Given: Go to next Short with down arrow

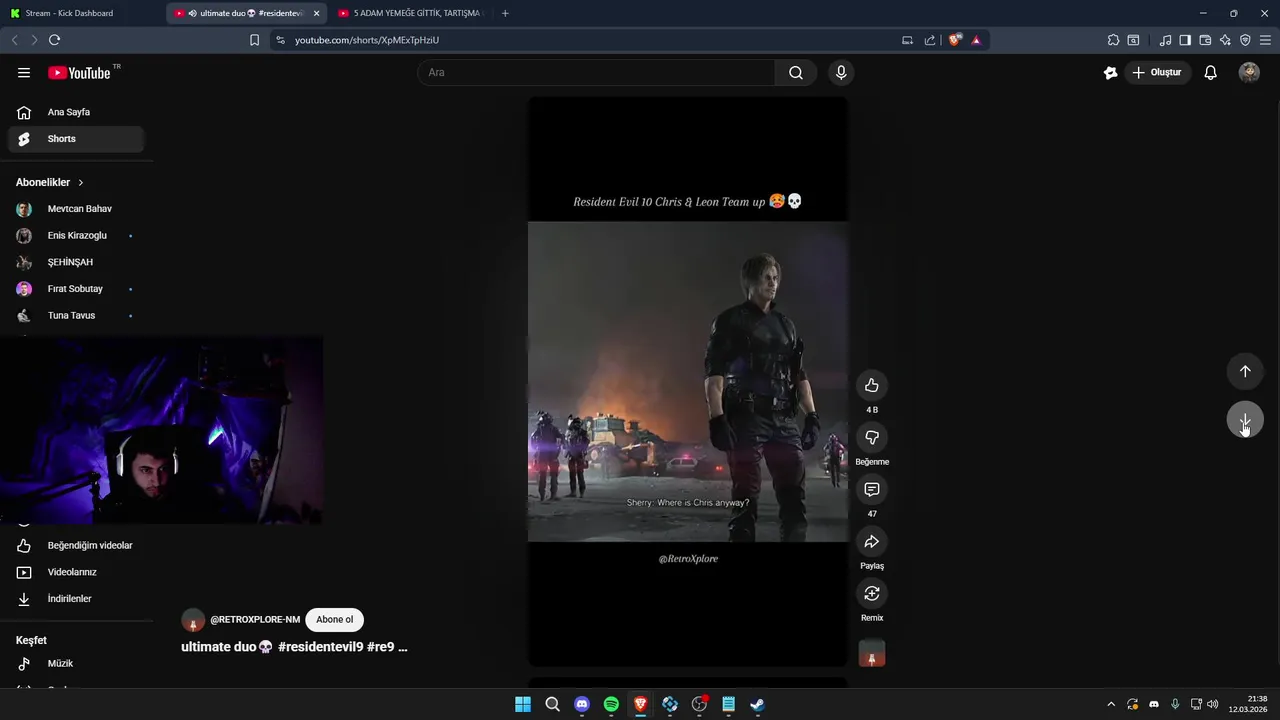Looking at the screenshot, I should click(1245, 421).
